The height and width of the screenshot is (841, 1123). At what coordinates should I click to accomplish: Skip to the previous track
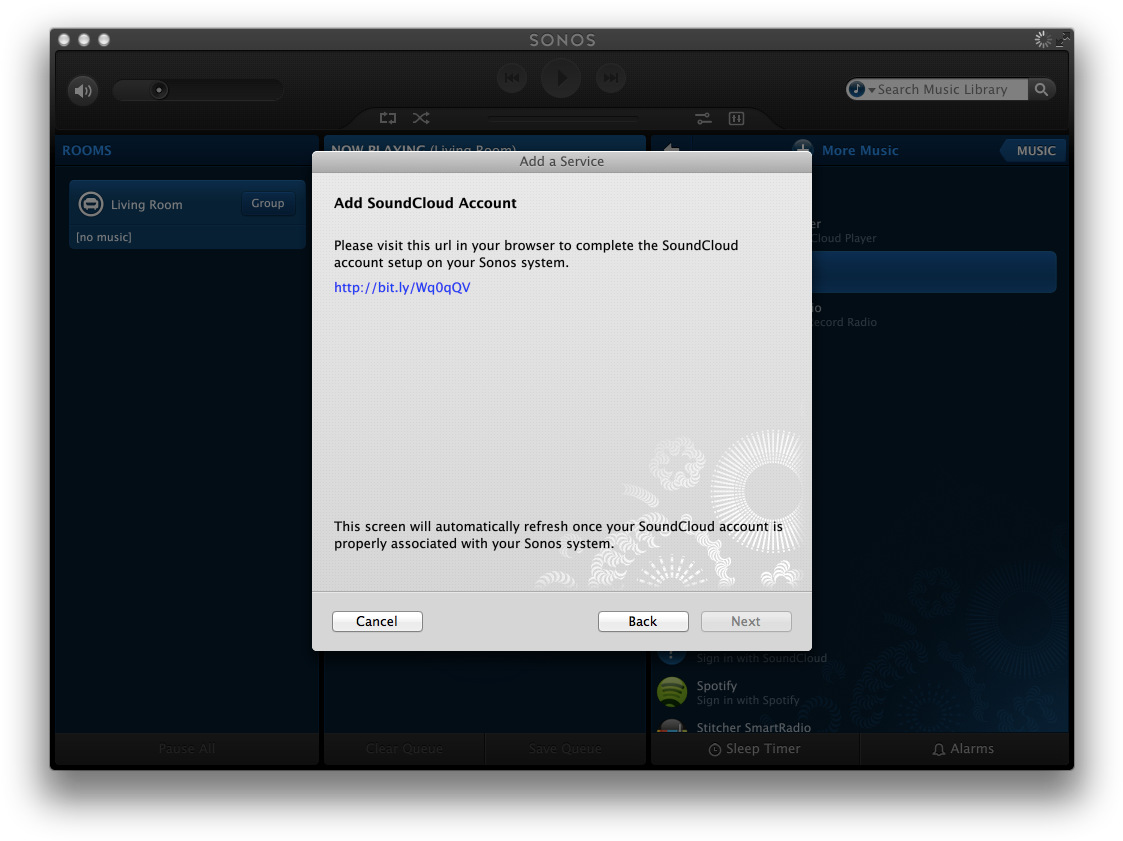[512, 78]
